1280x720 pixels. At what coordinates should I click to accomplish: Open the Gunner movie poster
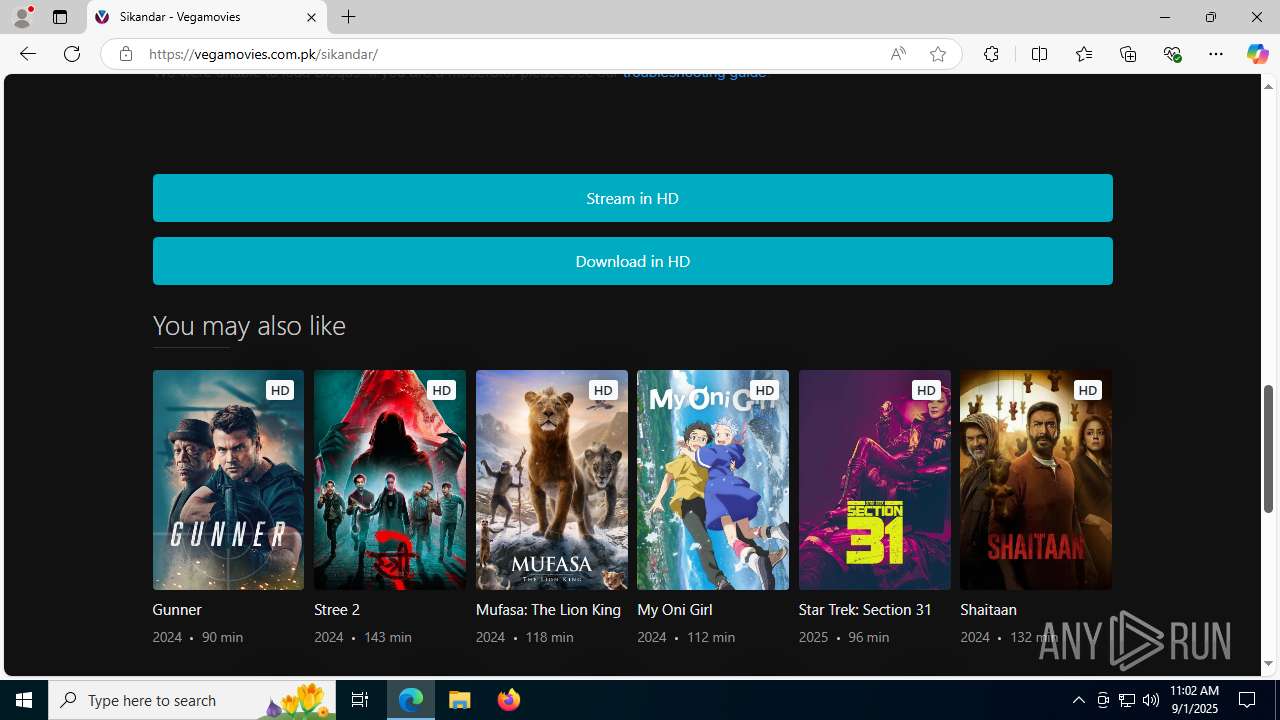[228, 480]
